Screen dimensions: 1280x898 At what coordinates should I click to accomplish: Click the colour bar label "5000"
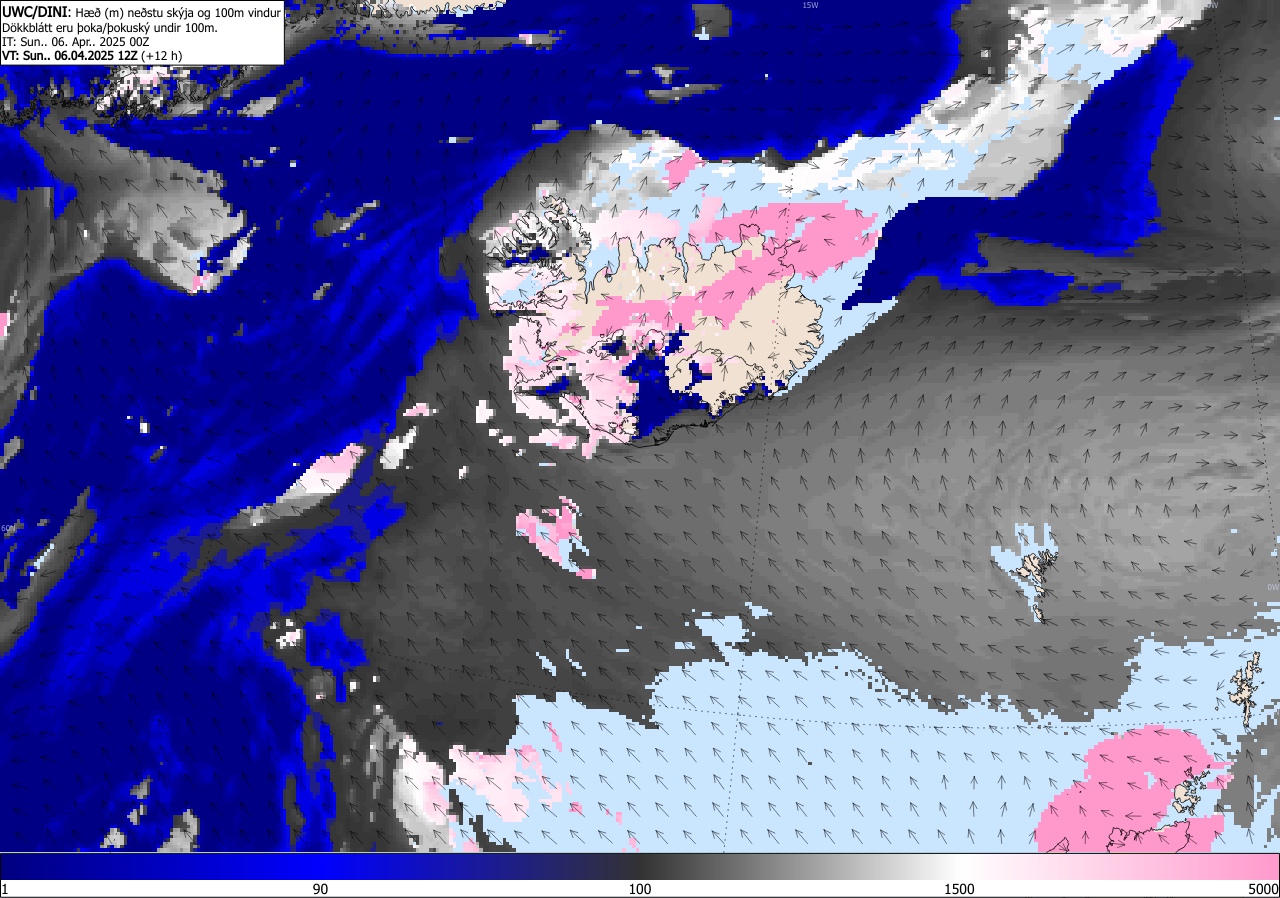(x=1263, y=889)
